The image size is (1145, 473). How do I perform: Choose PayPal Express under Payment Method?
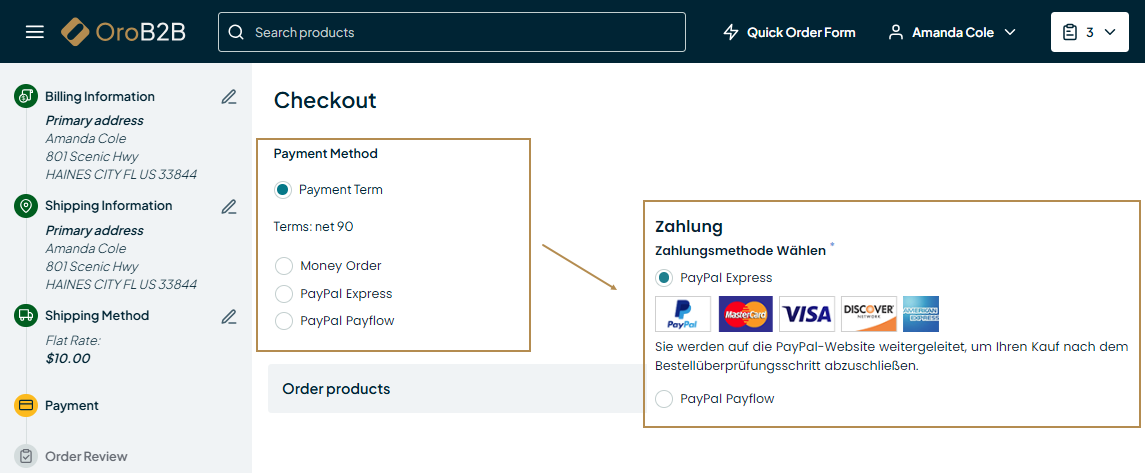(284, 294)
